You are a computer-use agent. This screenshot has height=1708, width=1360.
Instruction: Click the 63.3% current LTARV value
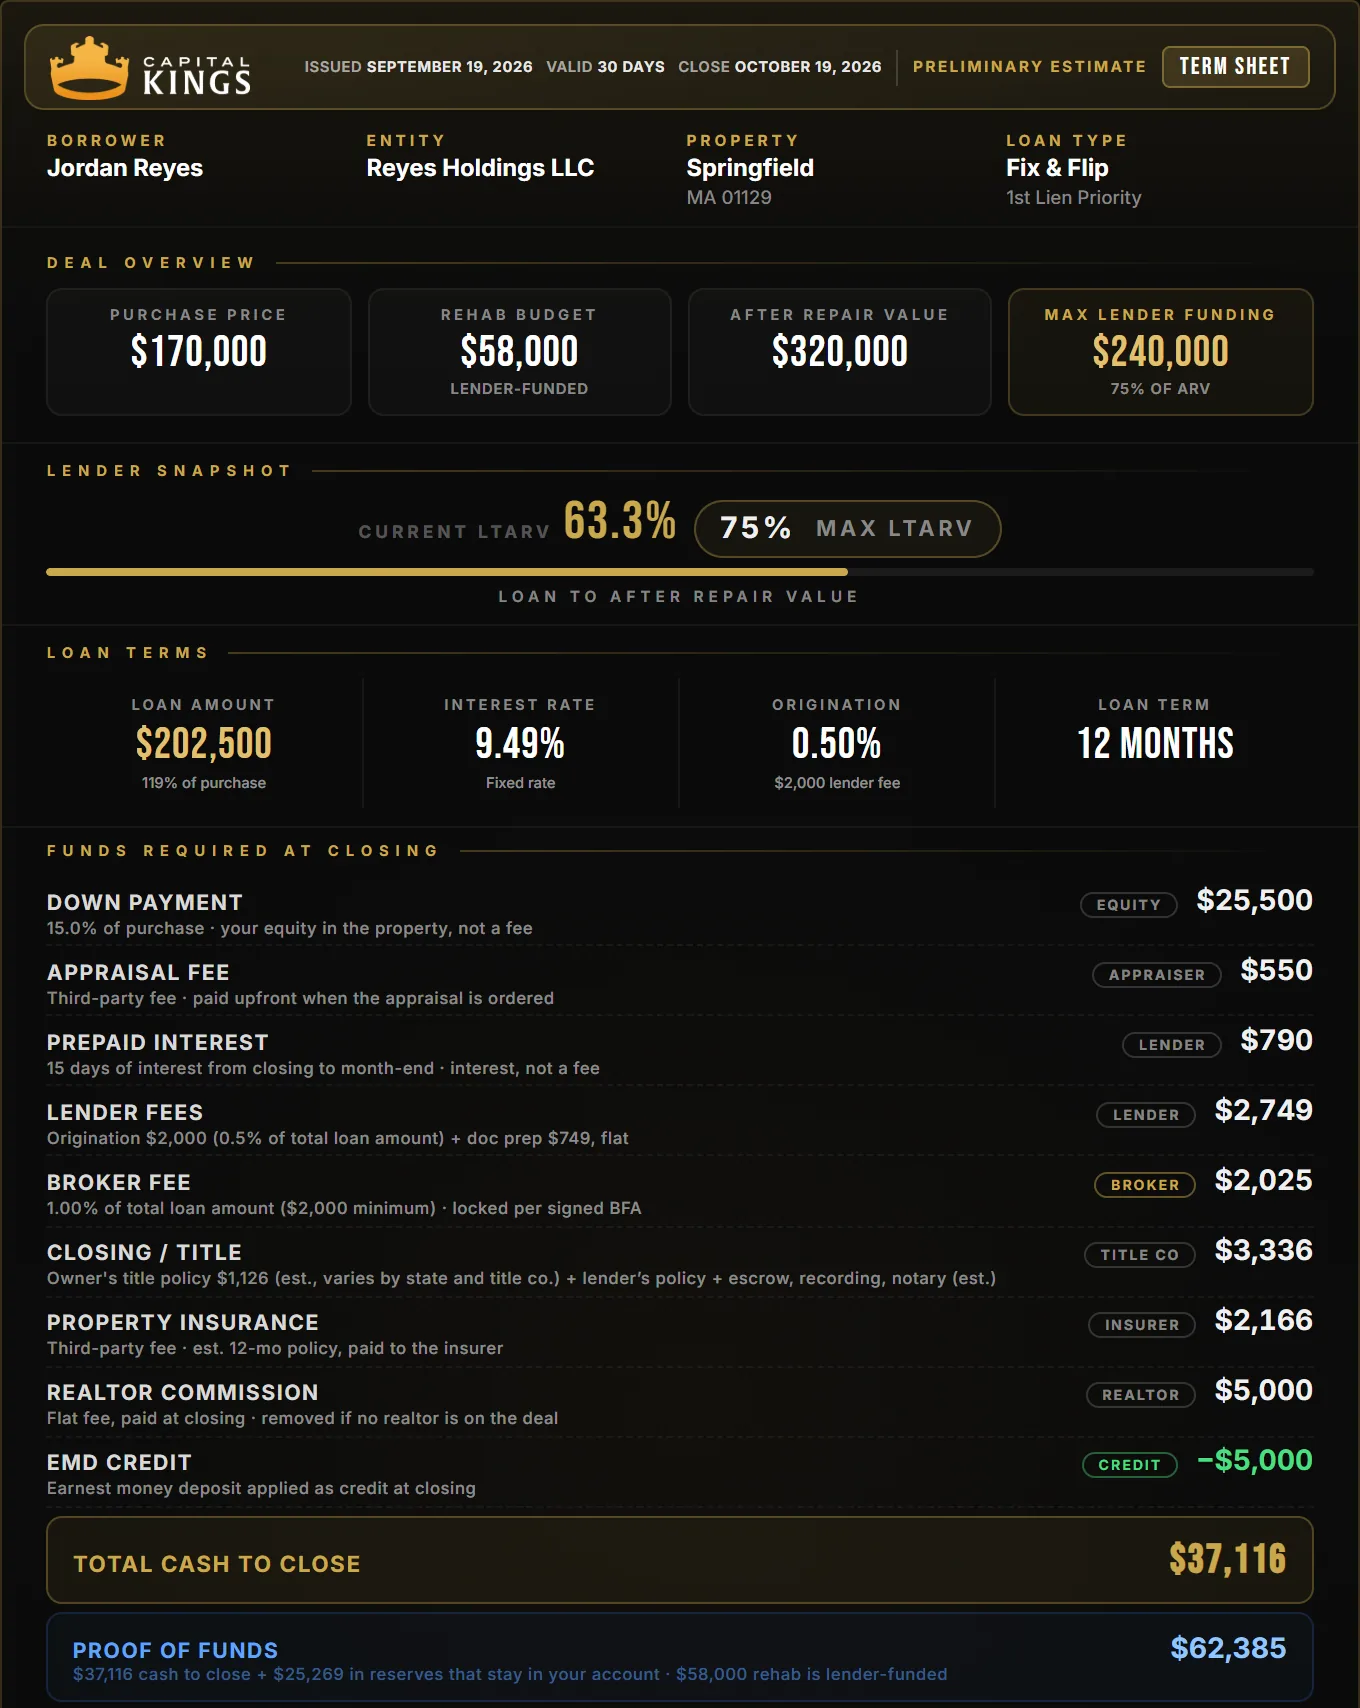[x=620, y=521]
